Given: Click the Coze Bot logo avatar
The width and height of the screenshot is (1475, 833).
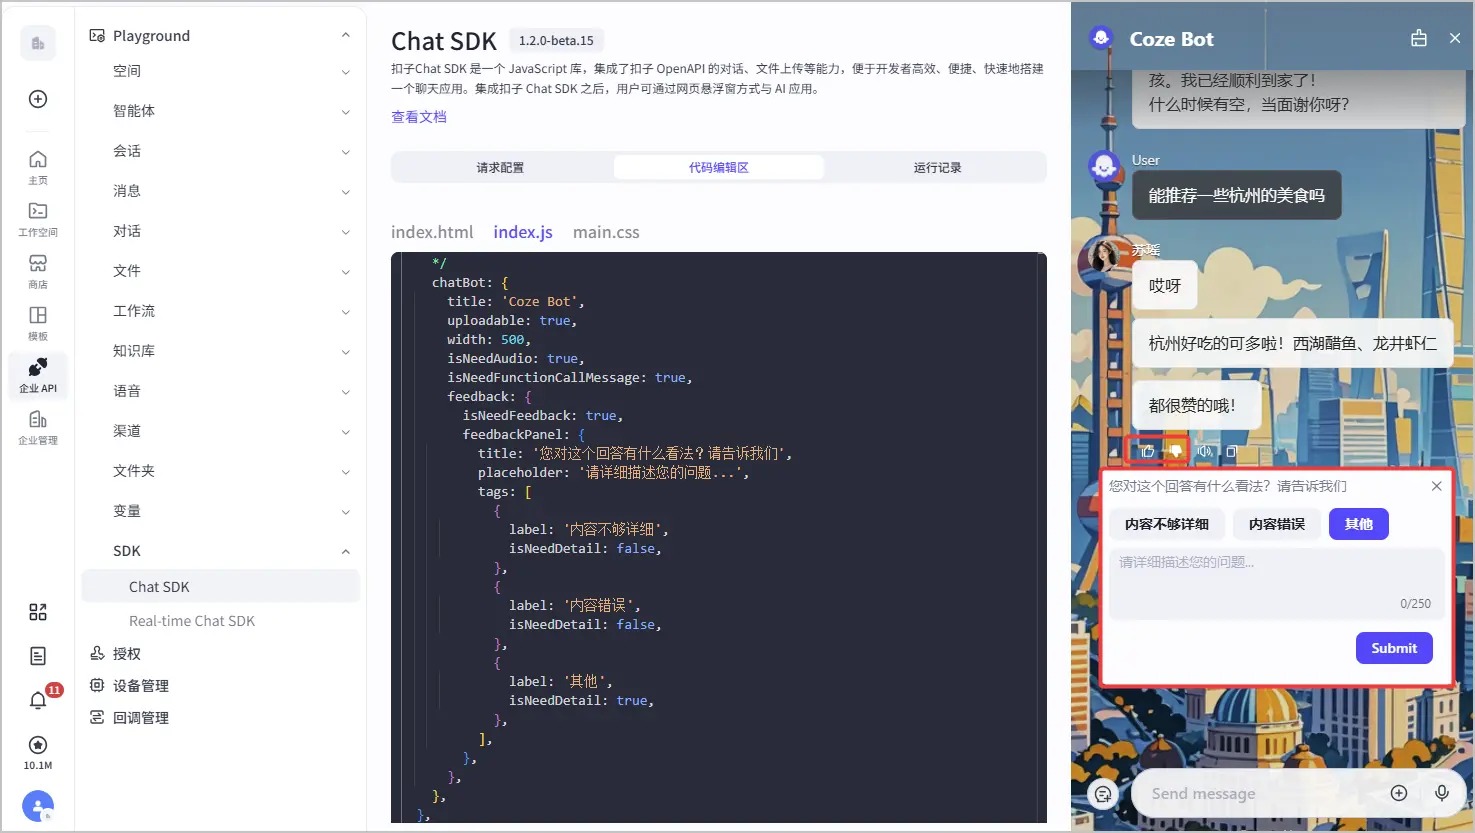Looking at the screenshot, I should (x=1101, y=39).
